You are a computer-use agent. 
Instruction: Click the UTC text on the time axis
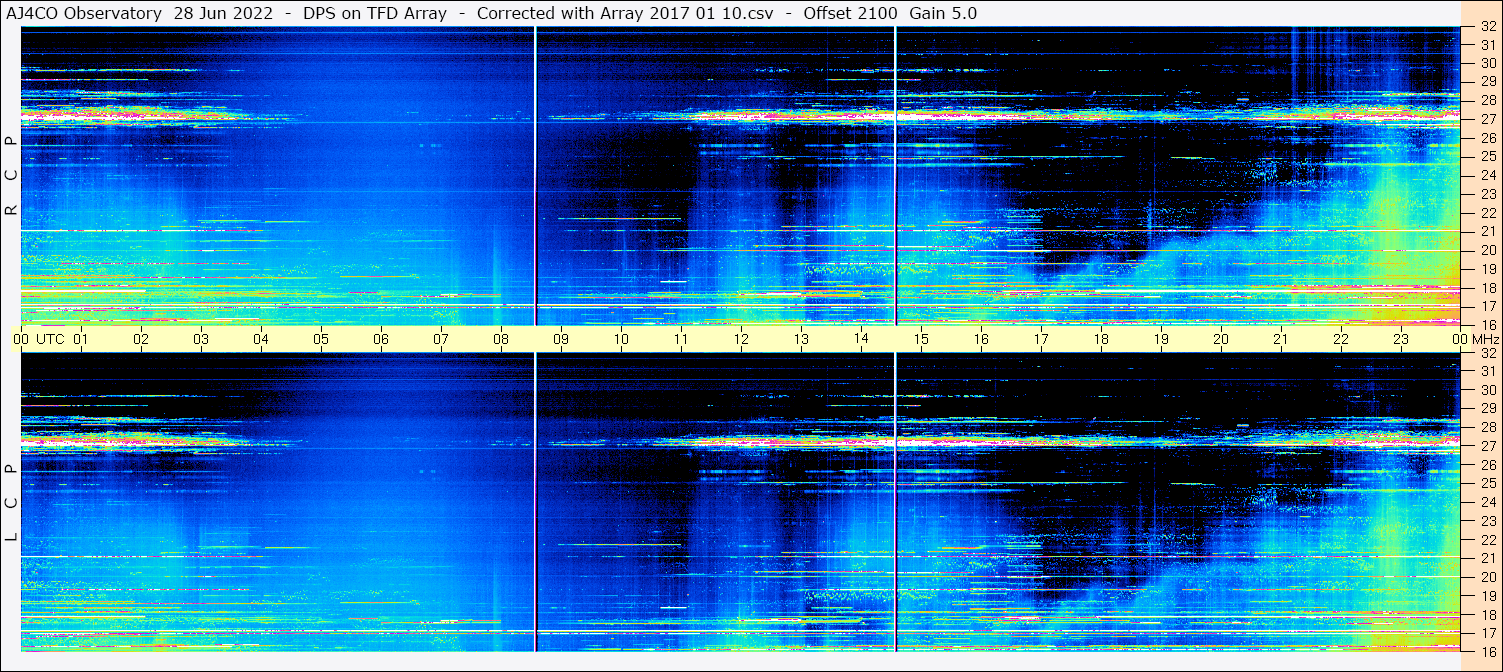tap(51, 339)
